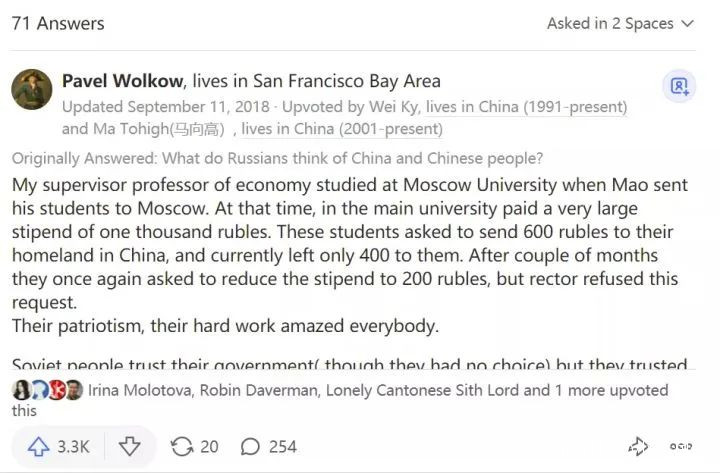Click the Lonely Cantonese Sith Lord name
Screen dimensions: 720x473
436,391
